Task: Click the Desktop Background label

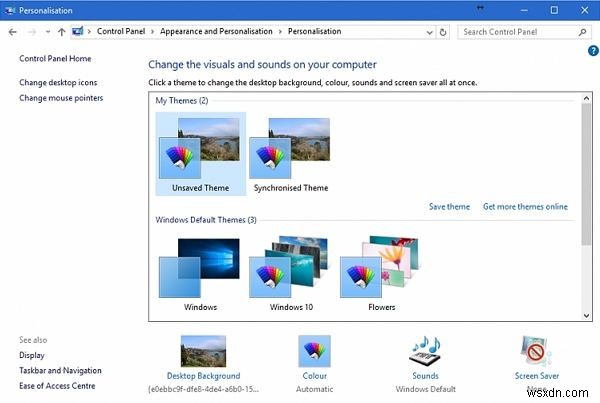Action: coord(203,376)
